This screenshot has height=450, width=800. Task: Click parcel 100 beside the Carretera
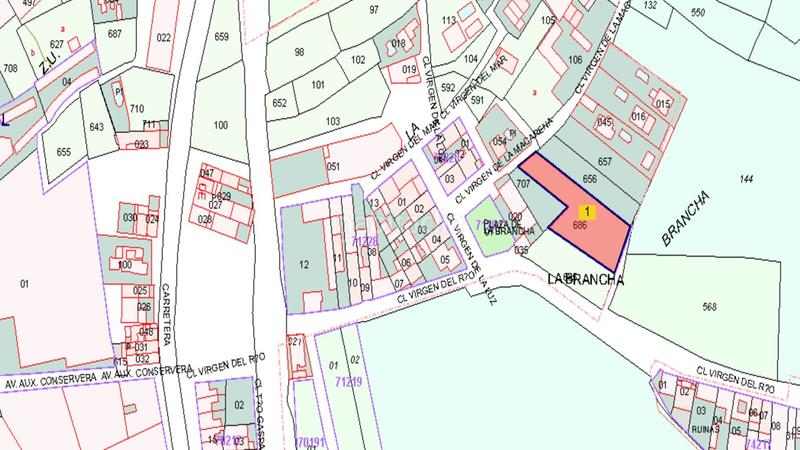pos(221,125)
